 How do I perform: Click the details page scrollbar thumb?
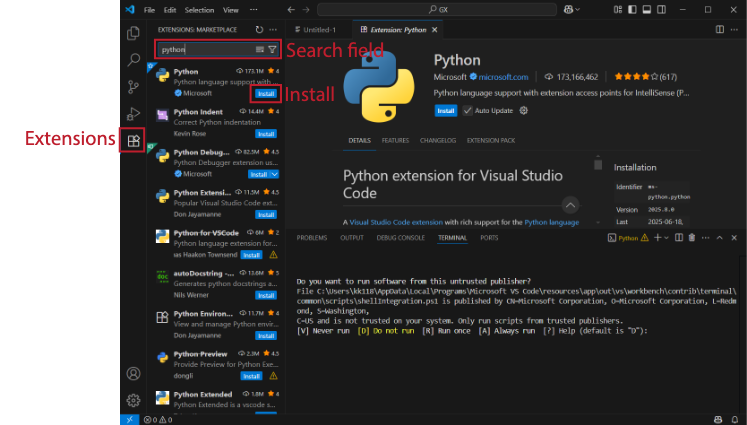[x=598, y=165]
